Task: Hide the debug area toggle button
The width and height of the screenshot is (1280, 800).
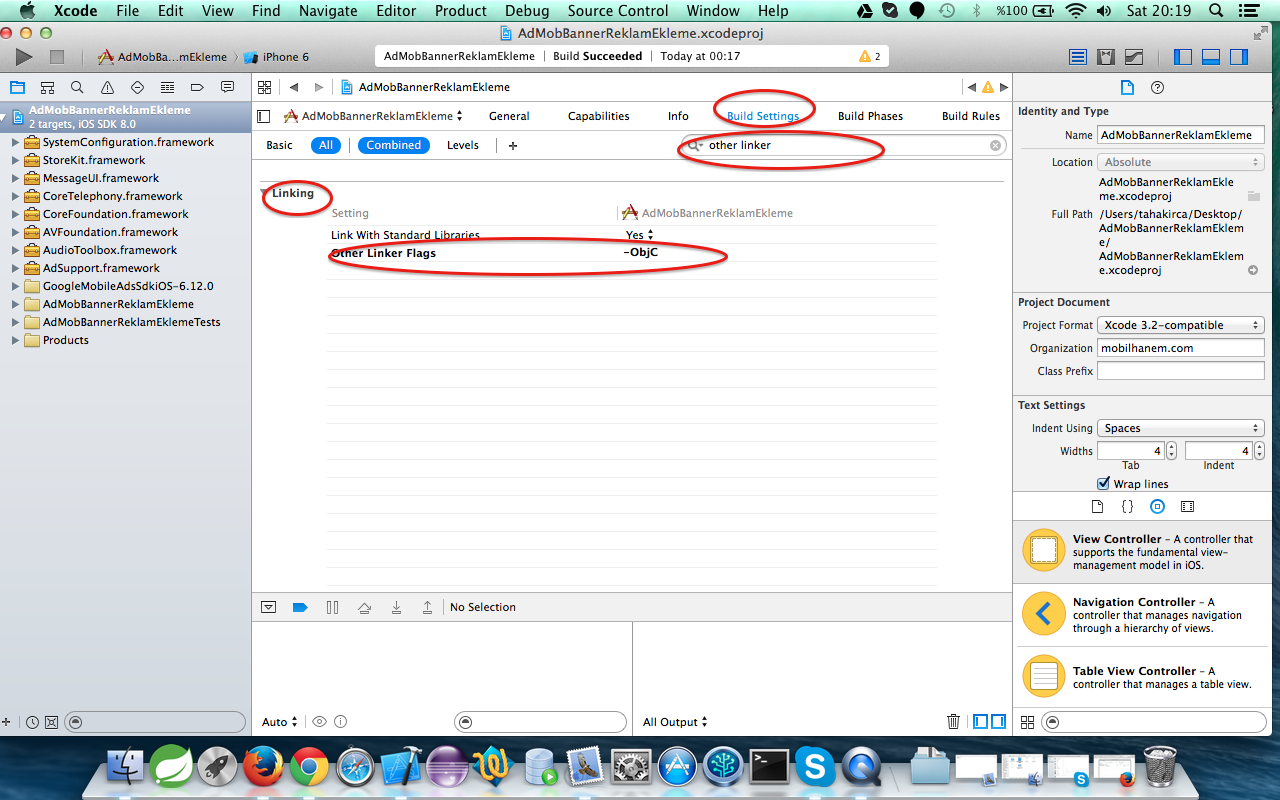Action: (x=268, y=607)
